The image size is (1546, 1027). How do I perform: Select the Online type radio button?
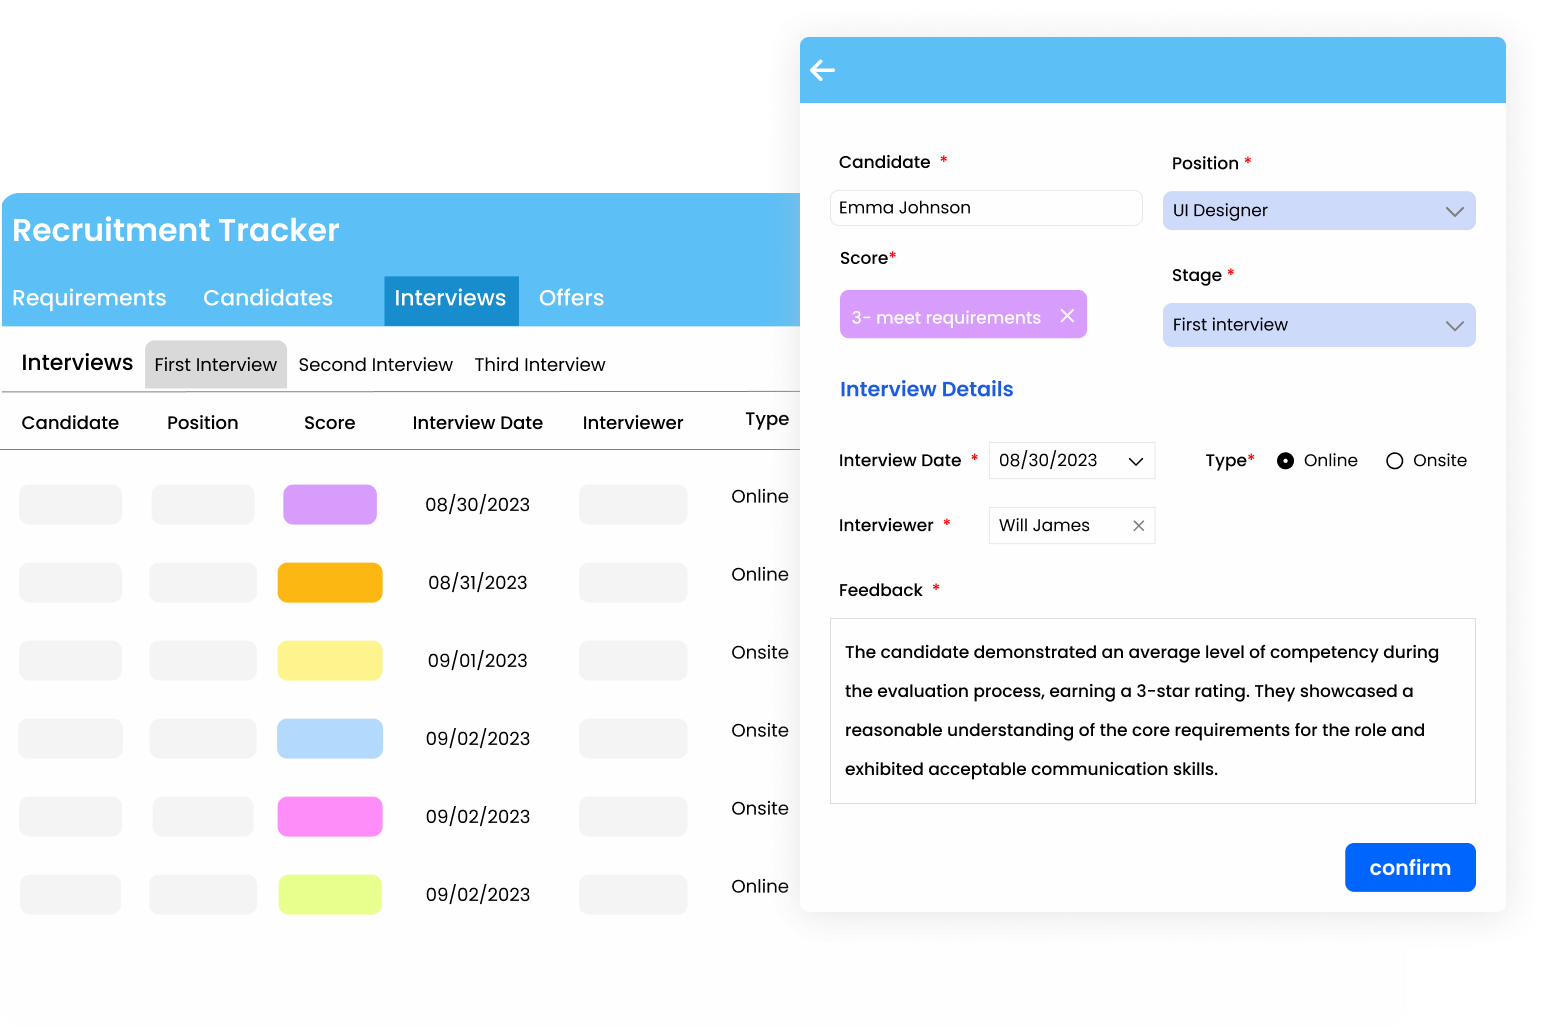(x=1286, y=461)
